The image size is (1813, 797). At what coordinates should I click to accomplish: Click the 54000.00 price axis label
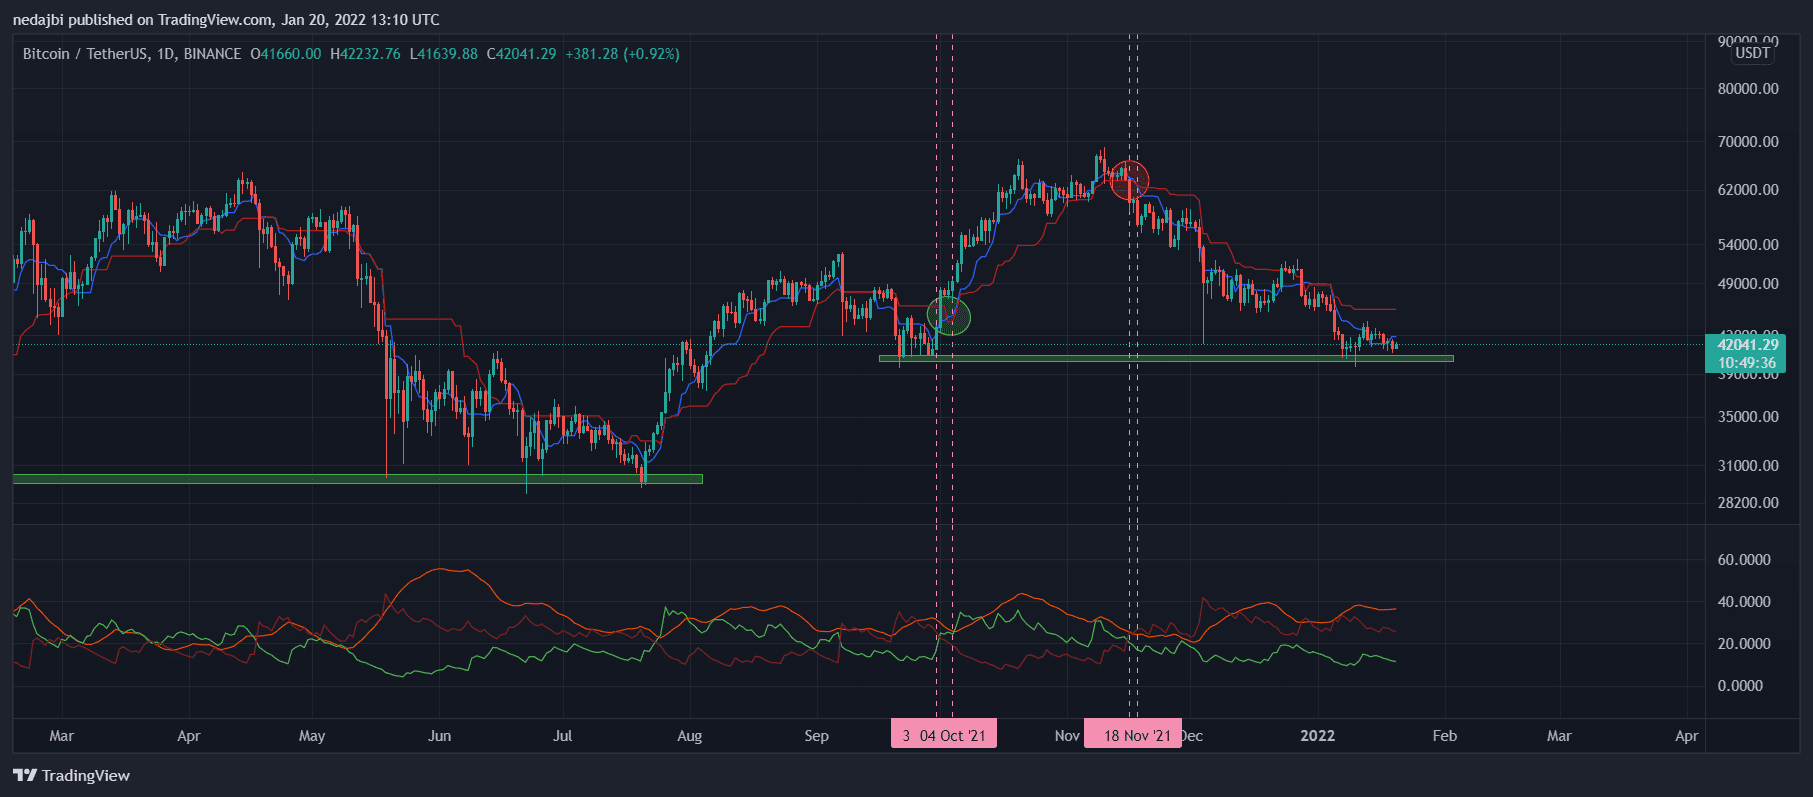point(1748,245)
